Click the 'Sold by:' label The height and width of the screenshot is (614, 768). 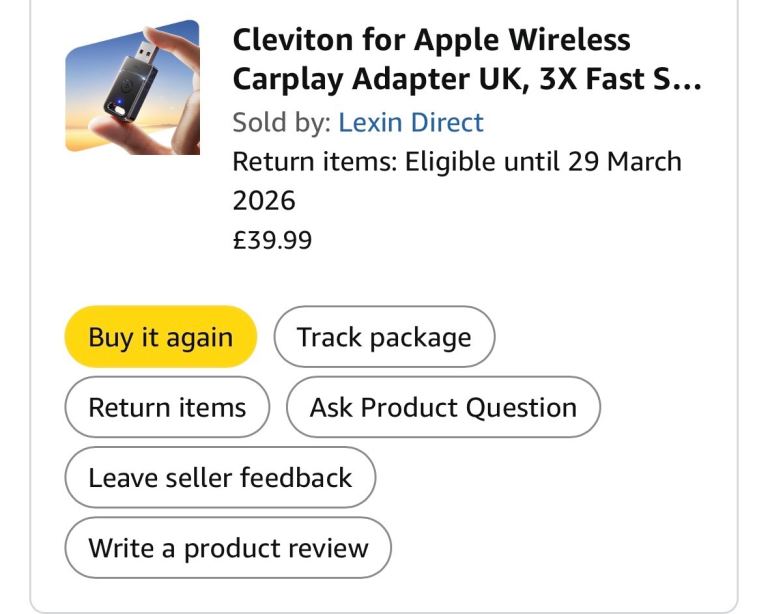coord(282,122)
